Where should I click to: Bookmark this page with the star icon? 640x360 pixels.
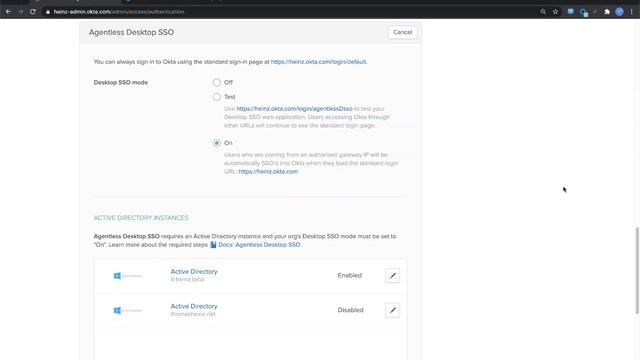click(556, 12)
